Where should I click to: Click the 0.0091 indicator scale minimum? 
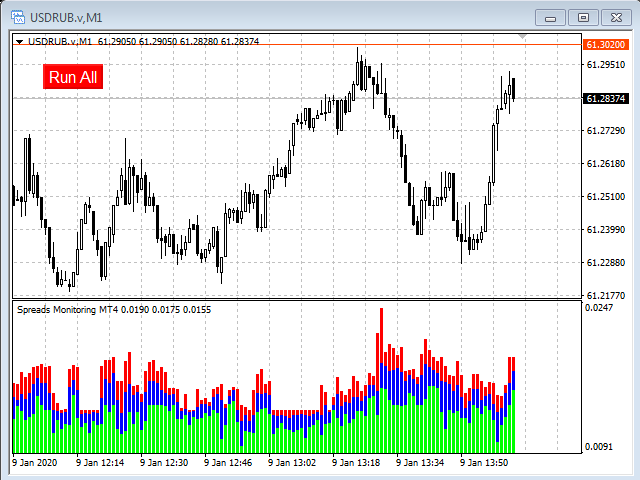pyautogui.click(x=599, y=447)
